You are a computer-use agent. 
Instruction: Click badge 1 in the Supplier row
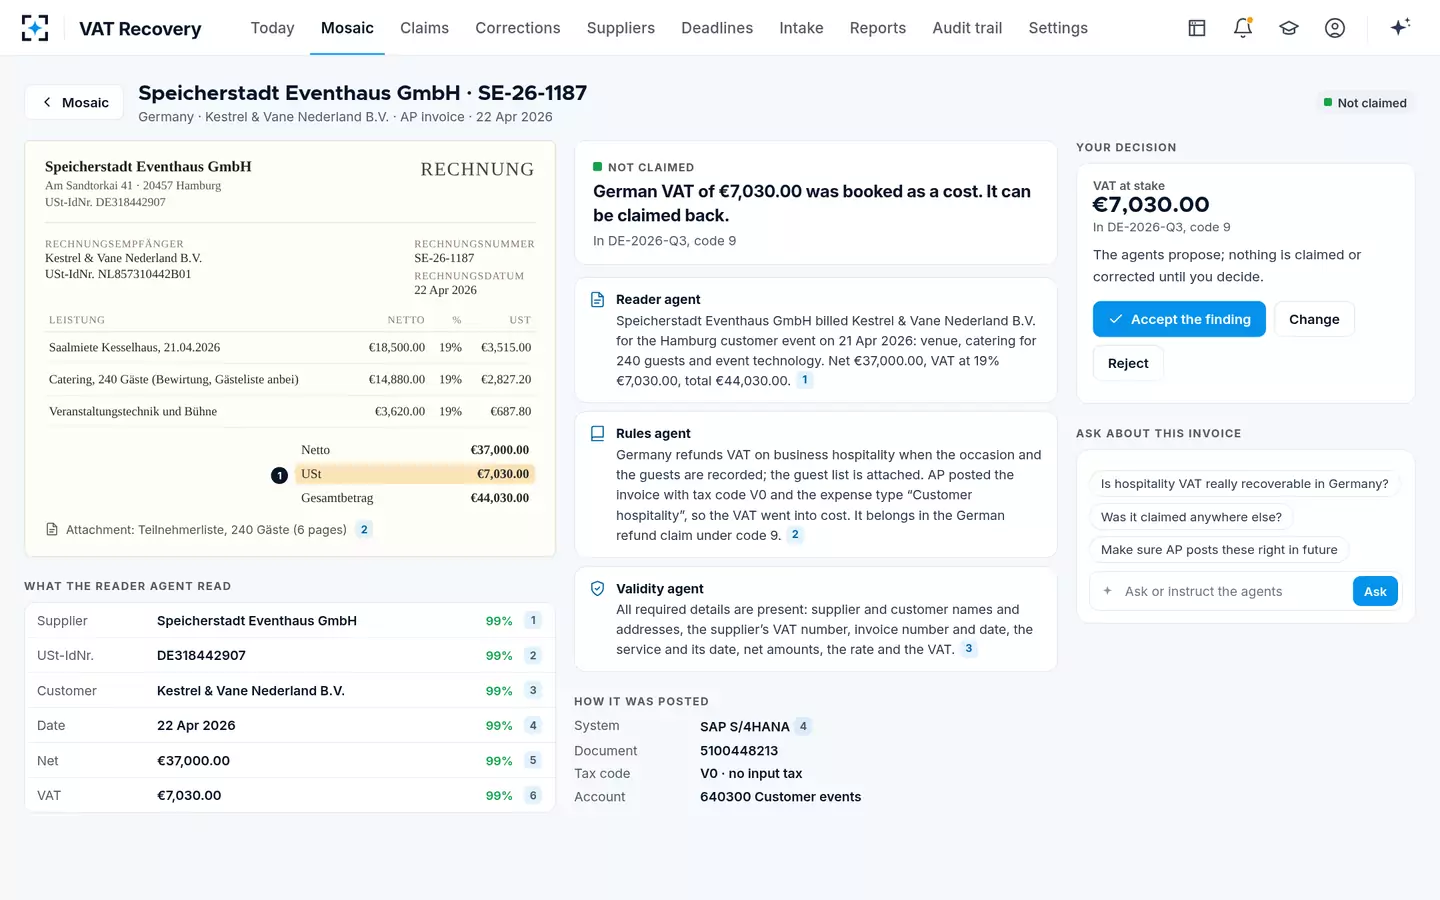point(533,620)
